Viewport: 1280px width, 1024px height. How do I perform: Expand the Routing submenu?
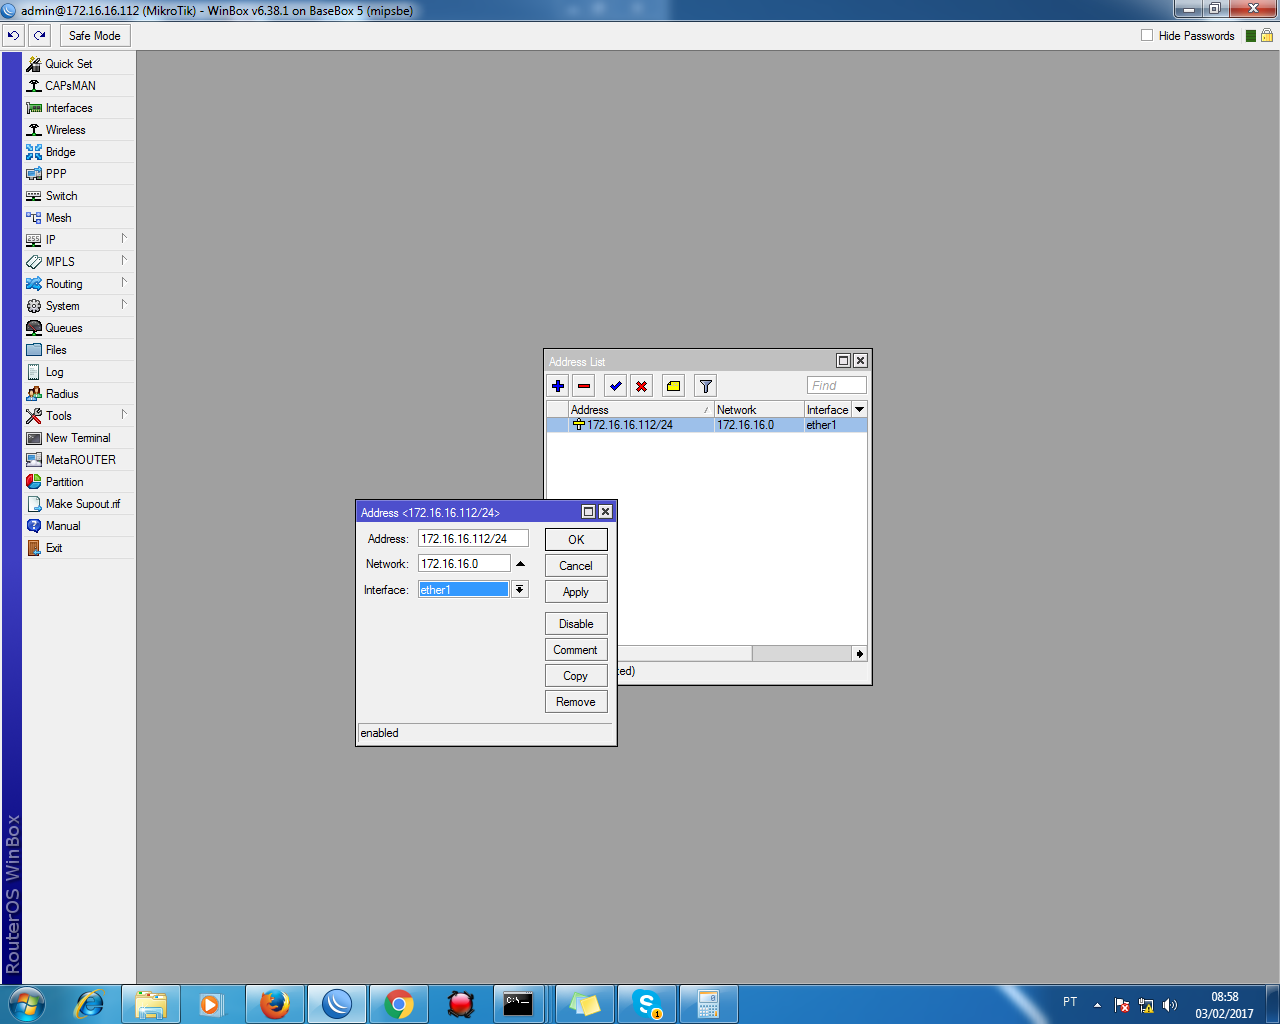click(79, 284)
